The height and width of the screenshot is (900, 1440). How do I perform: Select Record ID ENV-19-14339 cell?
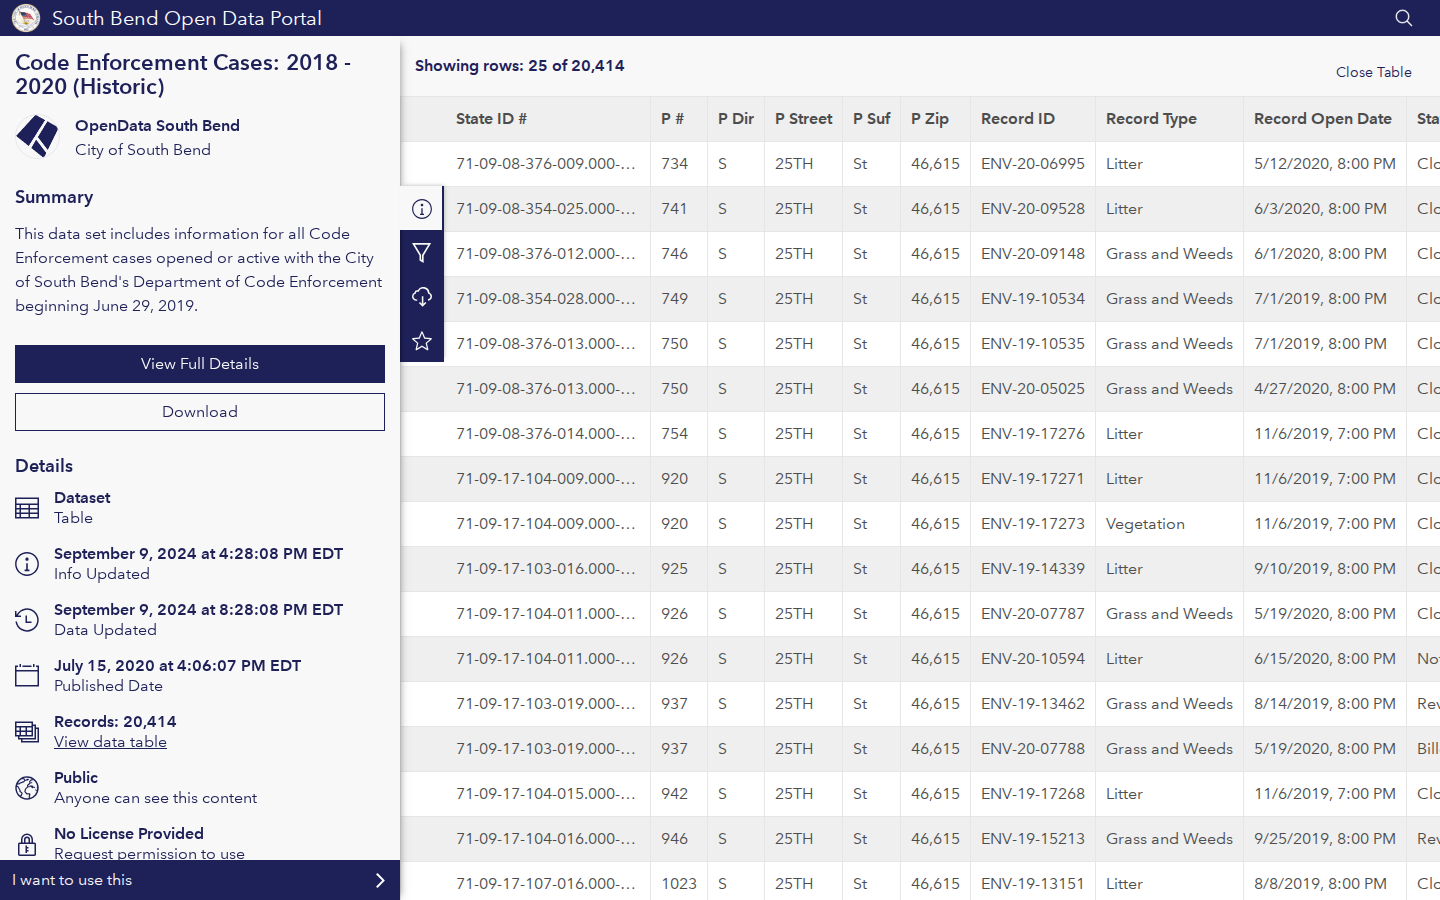(1033, 569)
